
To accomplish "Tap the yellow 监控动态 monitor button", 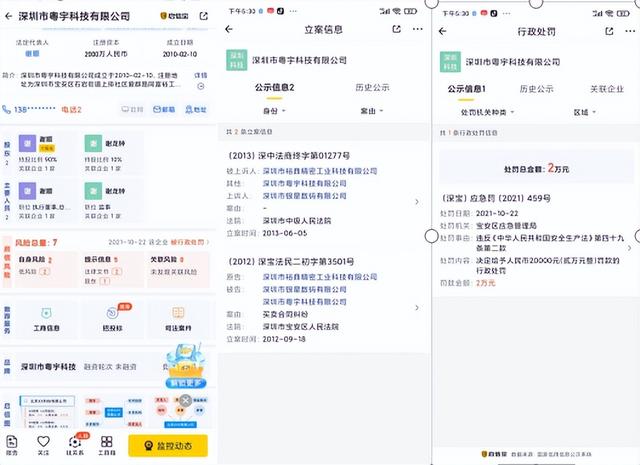I will (168, 445).
